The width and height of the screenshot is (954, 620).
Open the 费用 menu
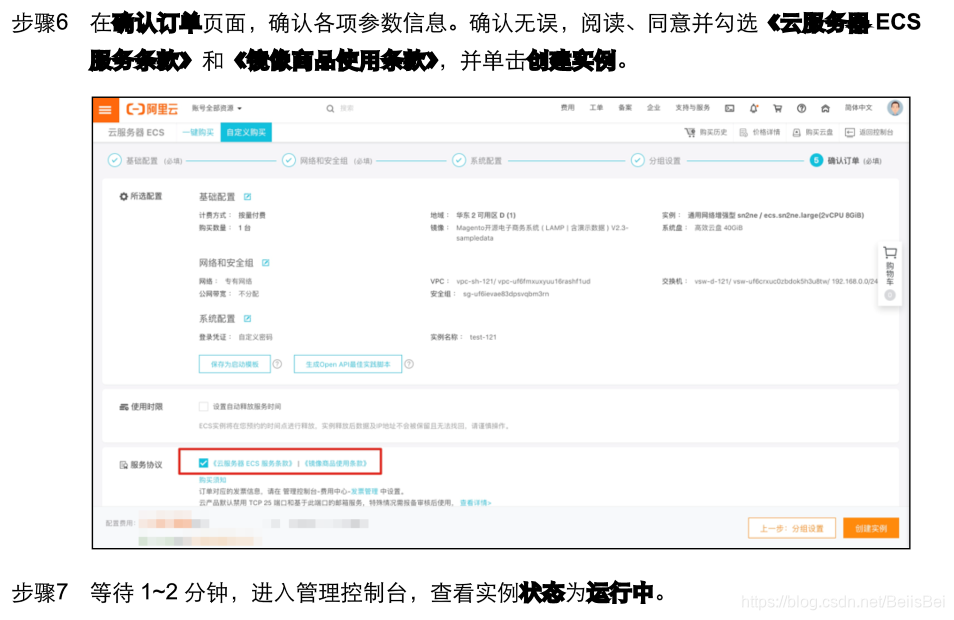click(567, 108)
